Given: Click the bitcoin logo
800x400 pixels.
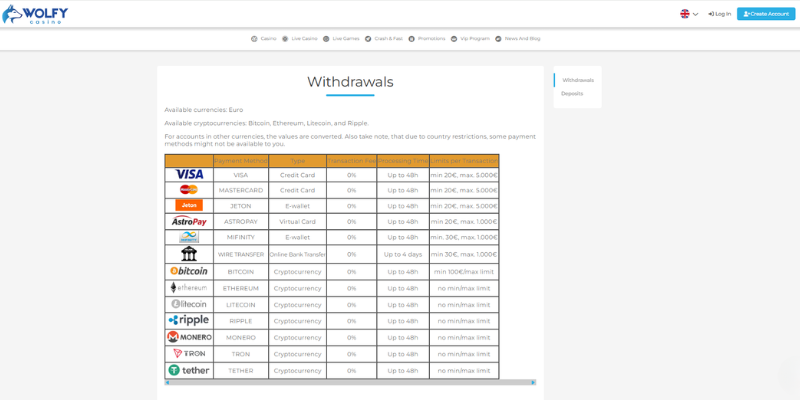Looking at the screenshot, I should click(189, 271).
